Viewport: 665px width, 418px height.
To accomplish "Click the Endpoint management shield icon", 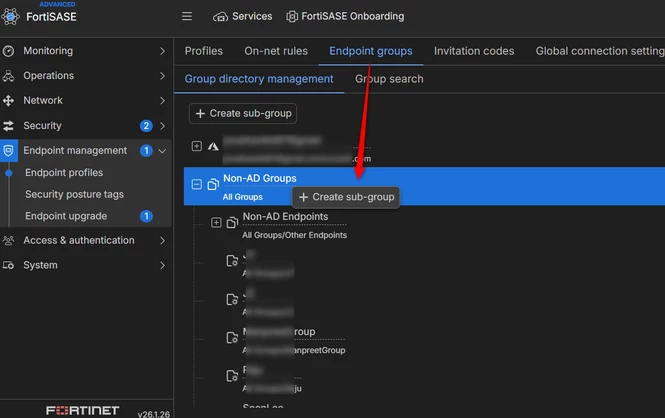I will (x=8, y=150).
